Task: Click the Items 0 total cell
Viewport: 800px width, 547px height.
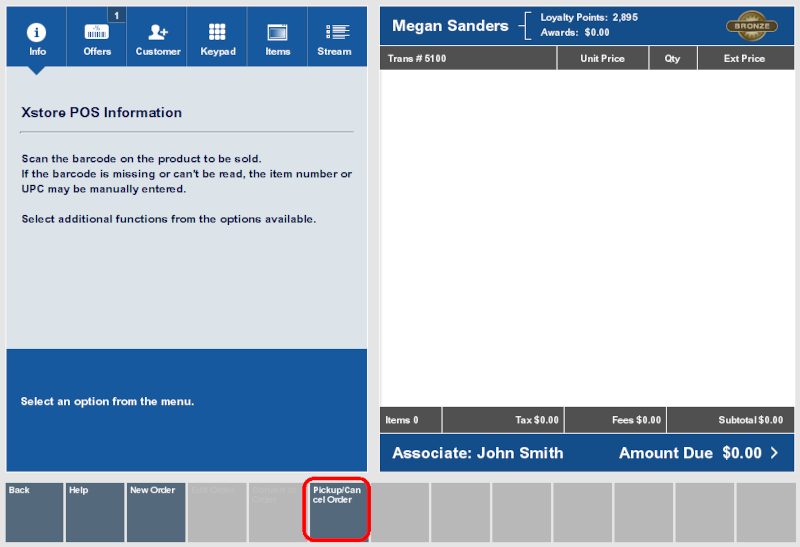Action: click(x=411, y=420)
